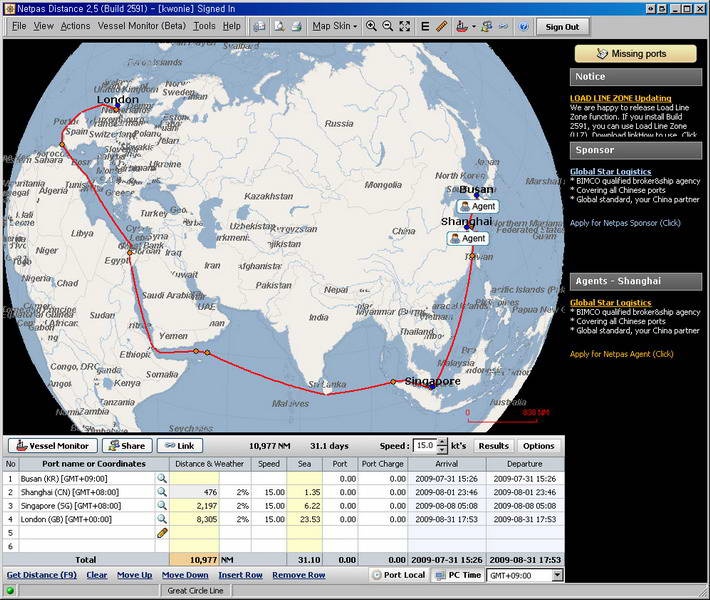Click the Results button

(x=494, y=446)
